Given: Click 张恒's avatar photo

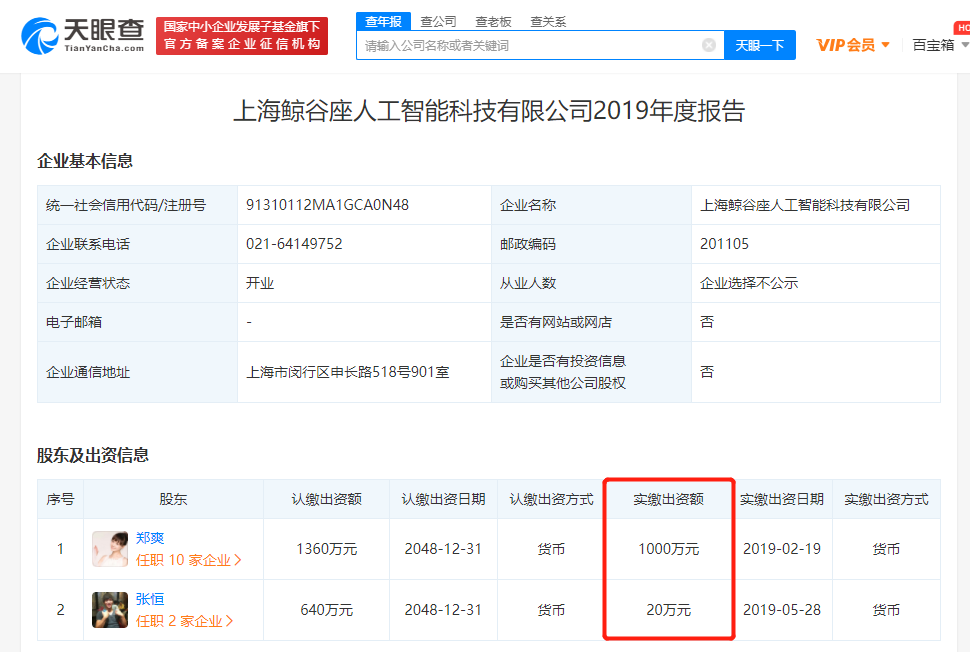Looking at the screenshot, I should (109, 610).
